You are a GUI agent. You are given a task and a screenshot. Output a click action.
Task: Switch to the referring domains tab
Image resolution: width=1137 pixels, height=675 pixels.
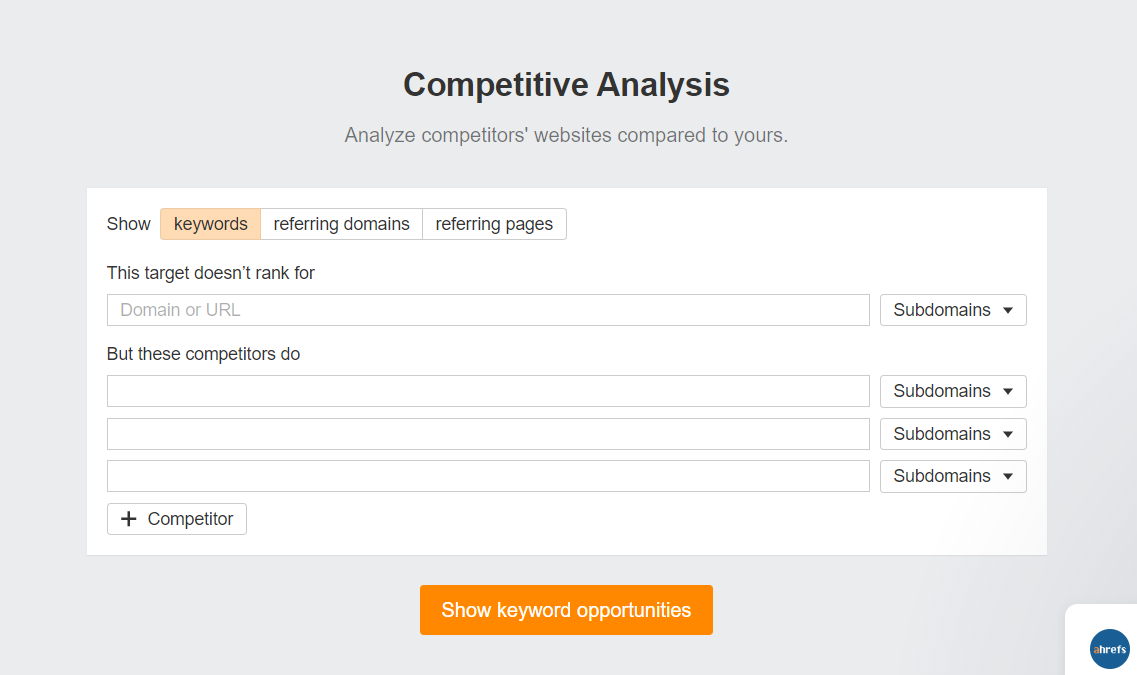tap(341, 224)
